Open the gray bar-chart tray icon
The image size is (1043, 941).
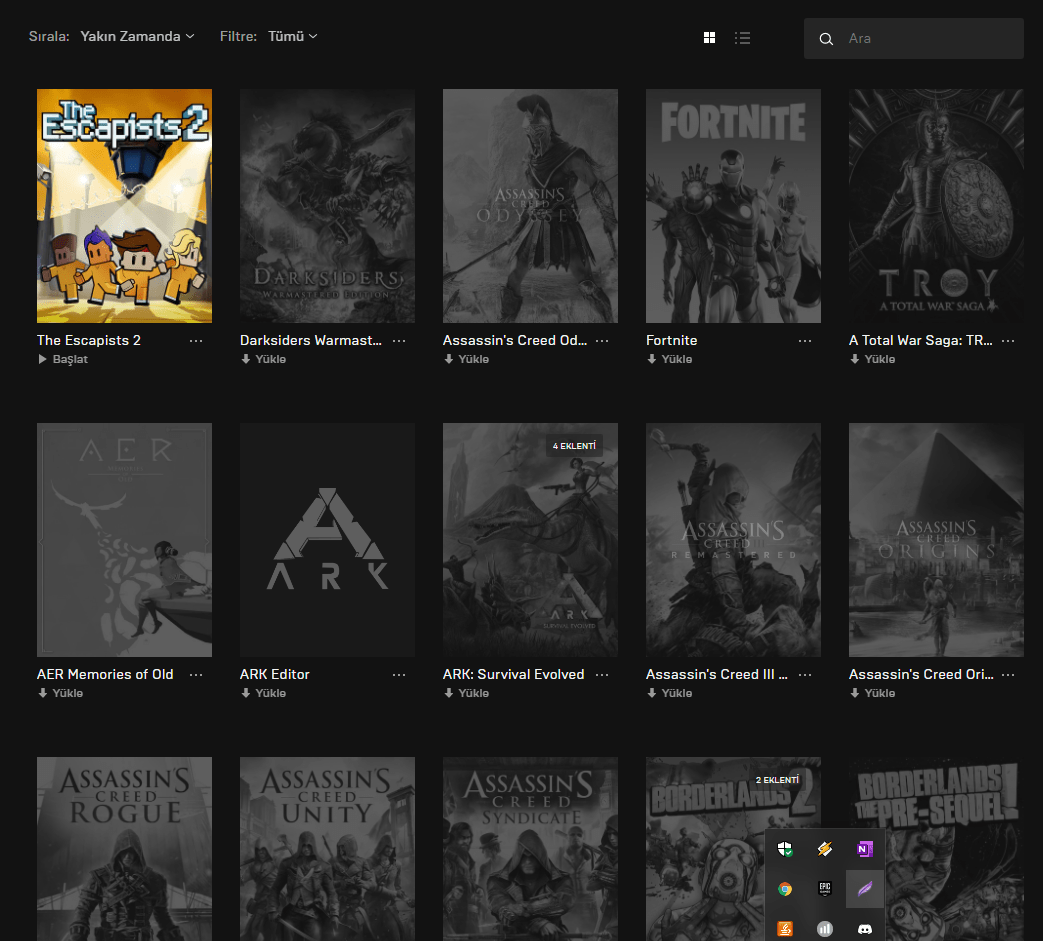825,929
